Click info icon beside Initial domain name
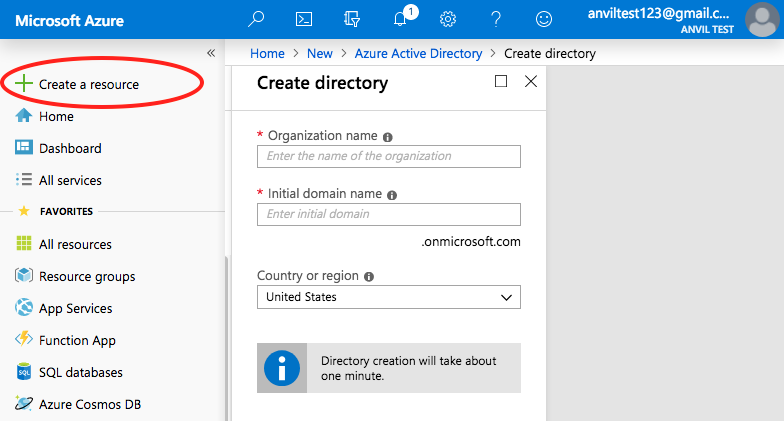 pos(392,195)
